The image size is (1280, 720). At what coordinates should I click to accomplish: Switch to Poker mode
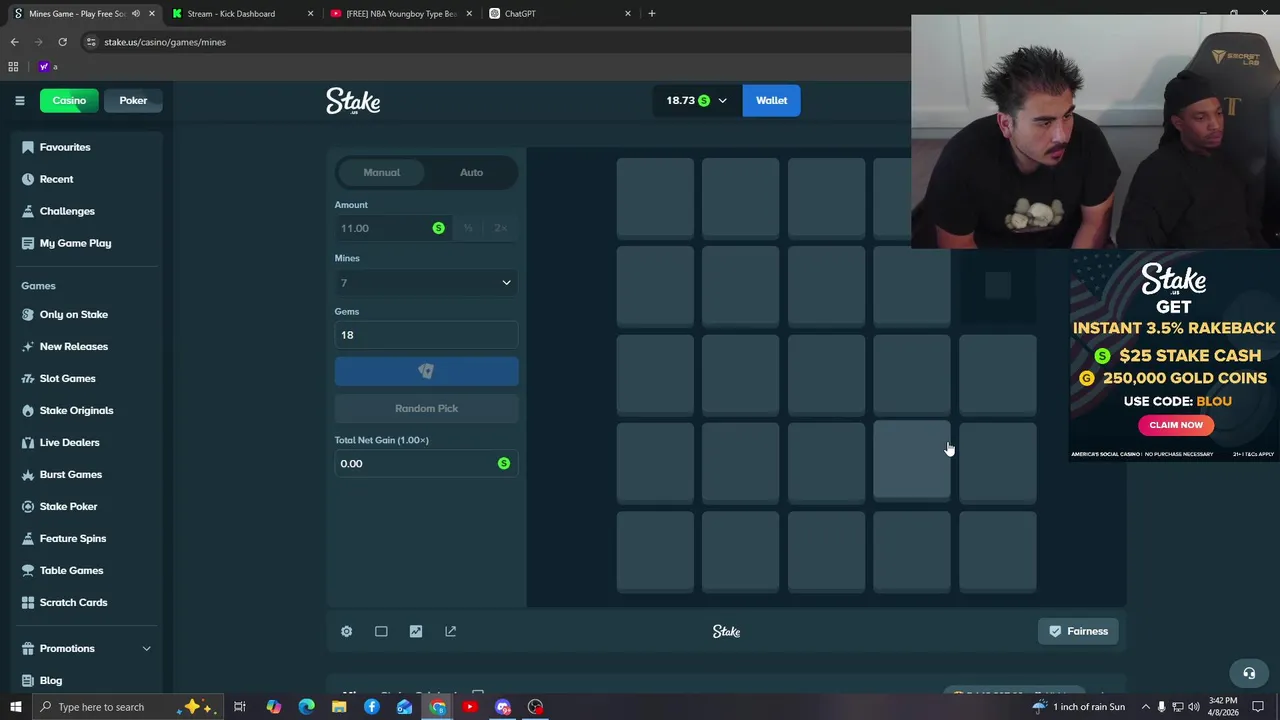pyautogui.click(x=133, y=100)
